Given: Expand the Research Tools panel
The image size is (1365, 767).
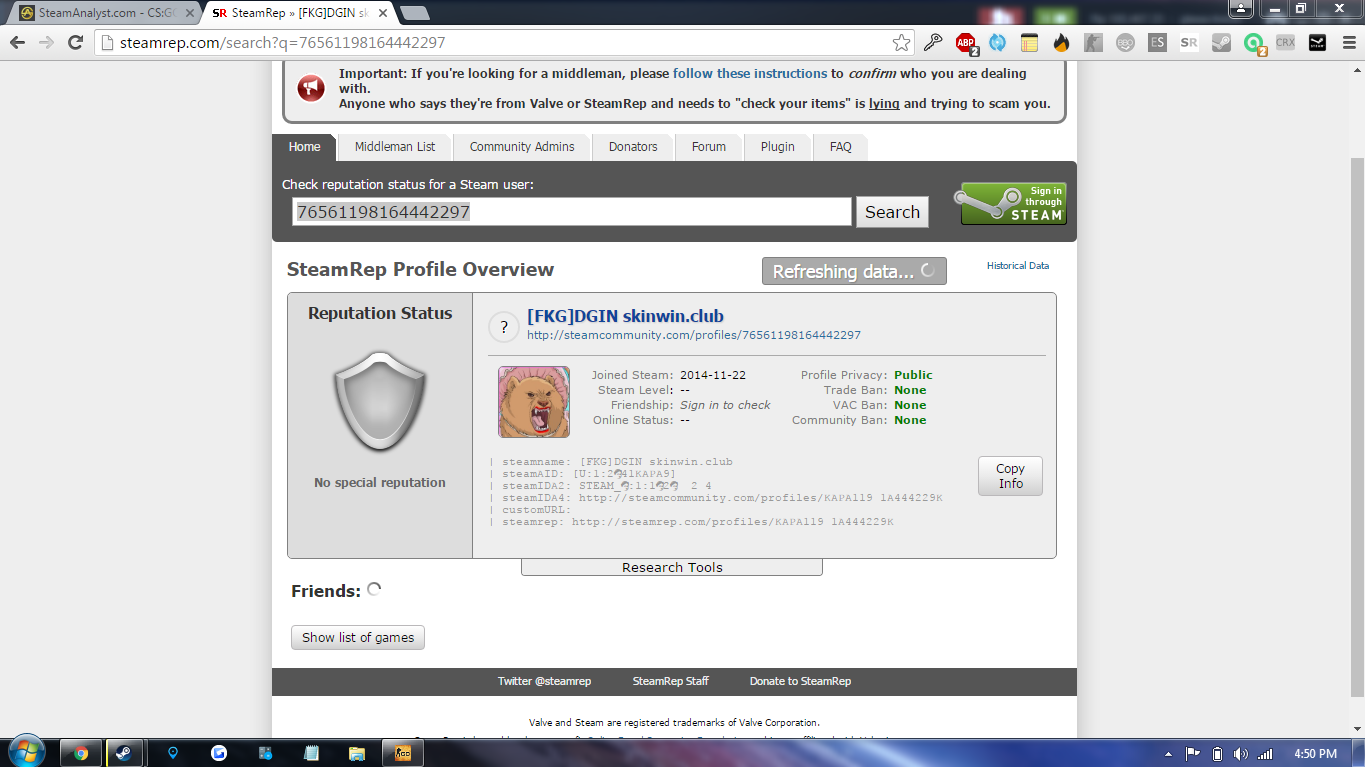Looking at the screenshot, I should point(671,567).
